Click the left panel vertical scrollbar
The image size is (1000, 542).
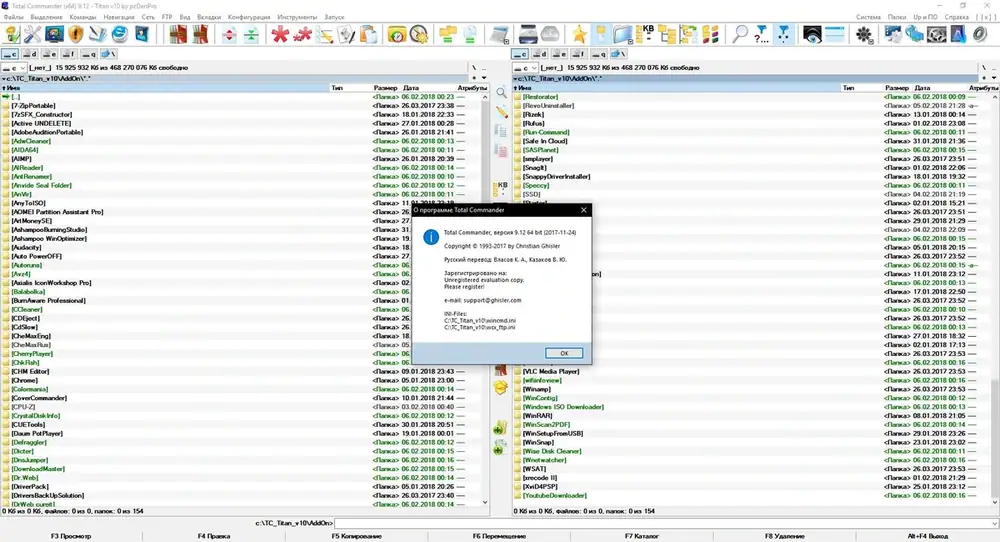coord(485,300)
